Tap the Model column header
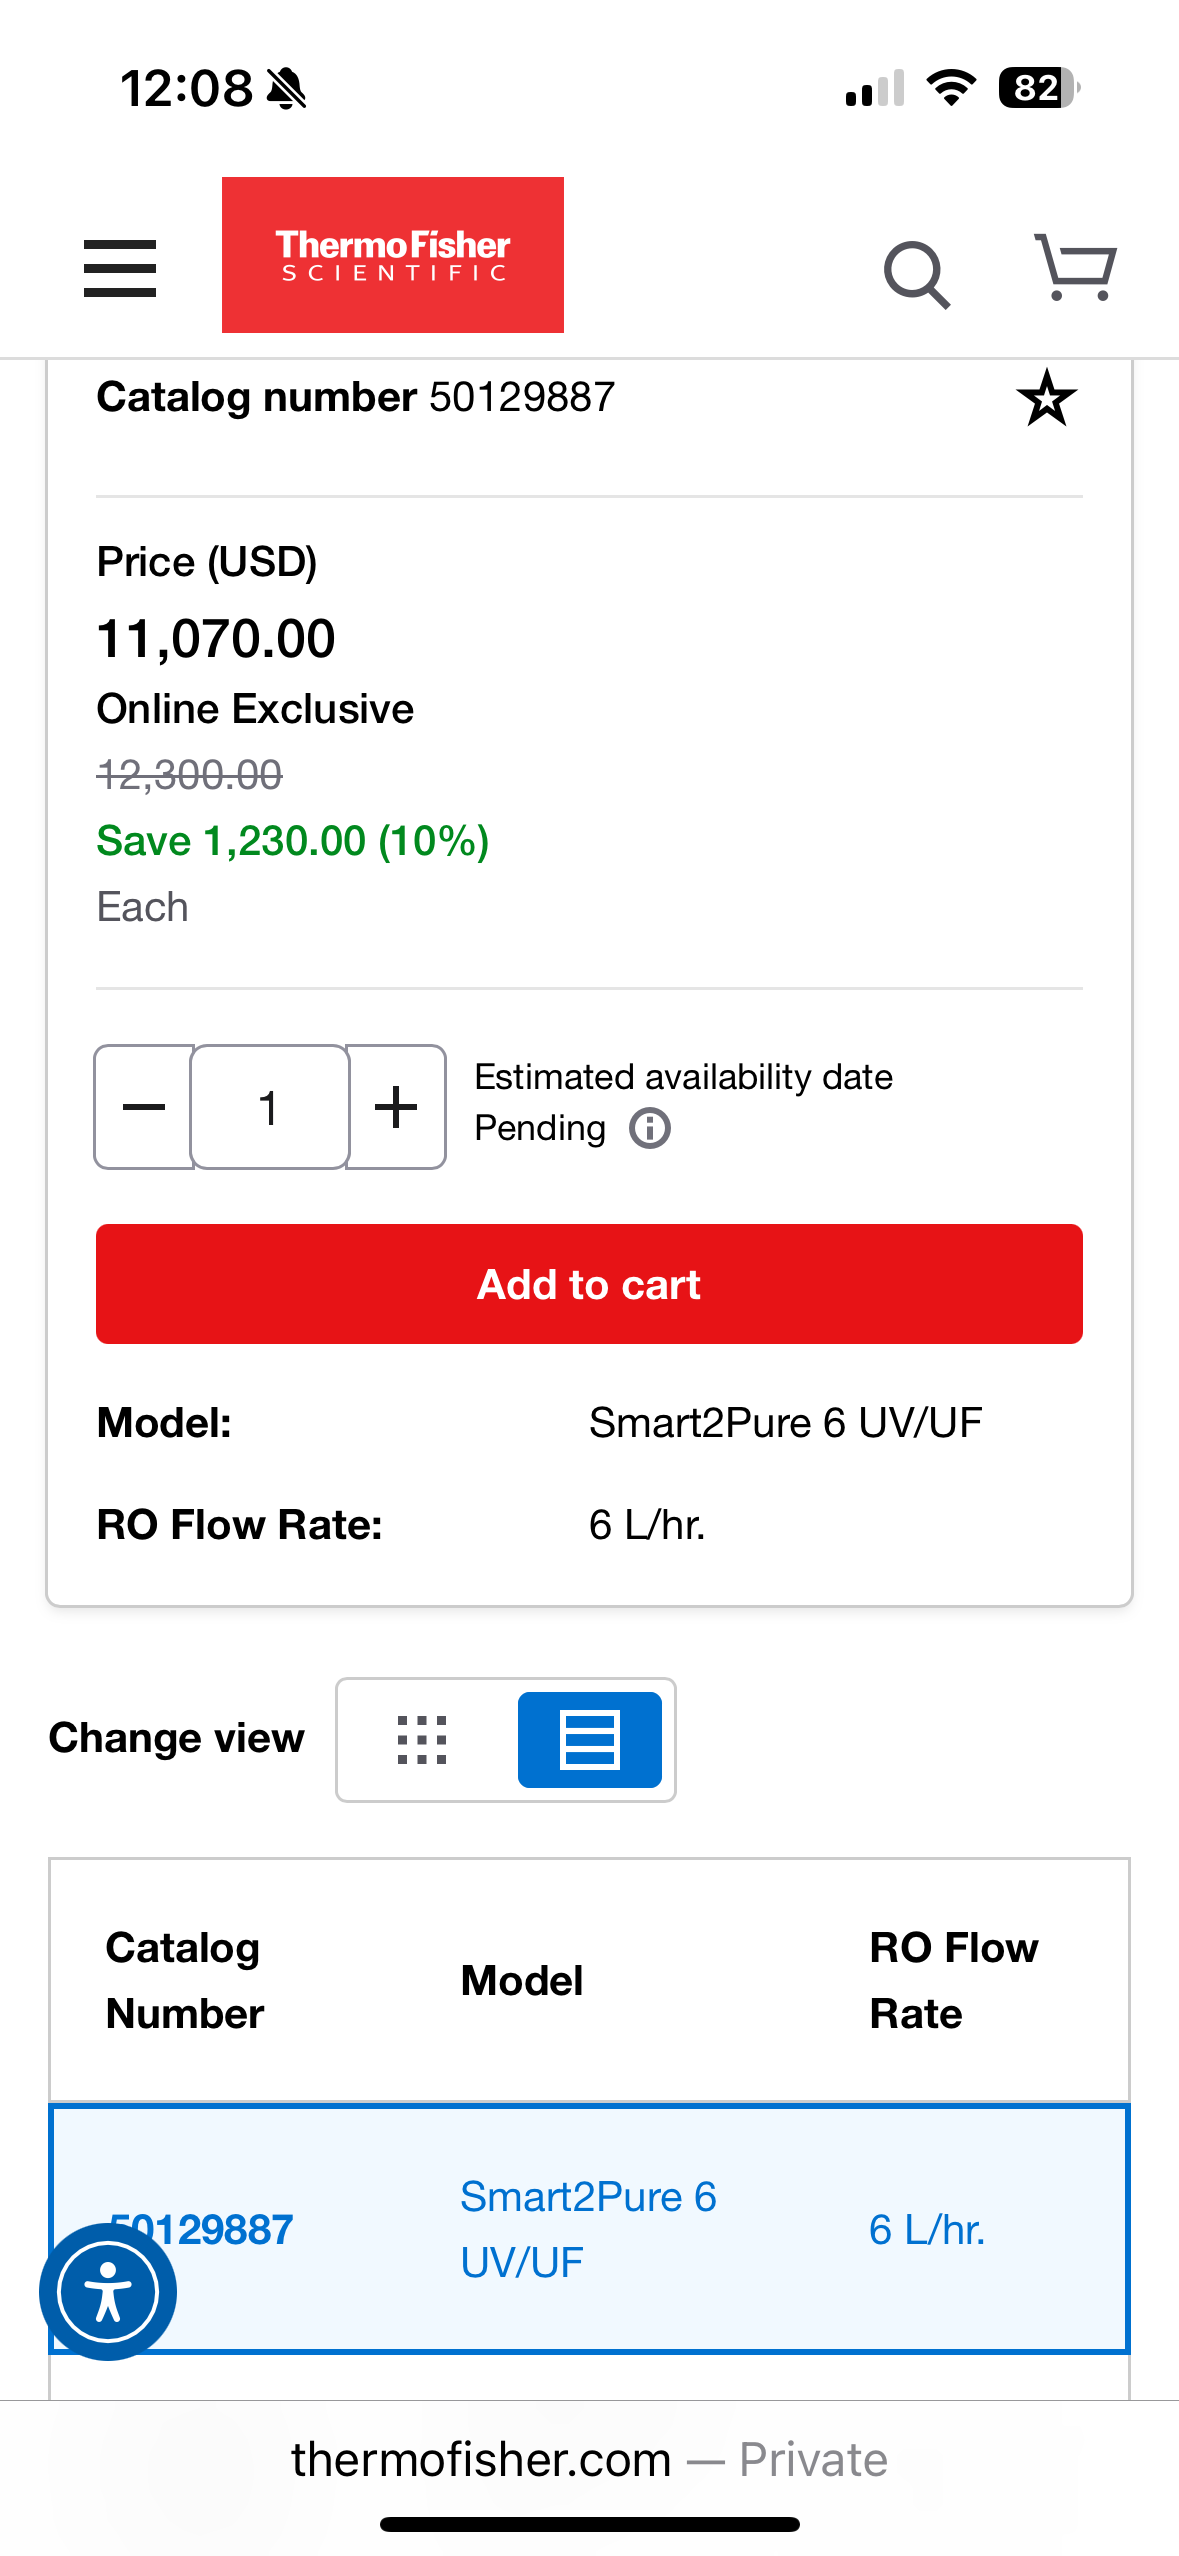 coord(521,1981)
